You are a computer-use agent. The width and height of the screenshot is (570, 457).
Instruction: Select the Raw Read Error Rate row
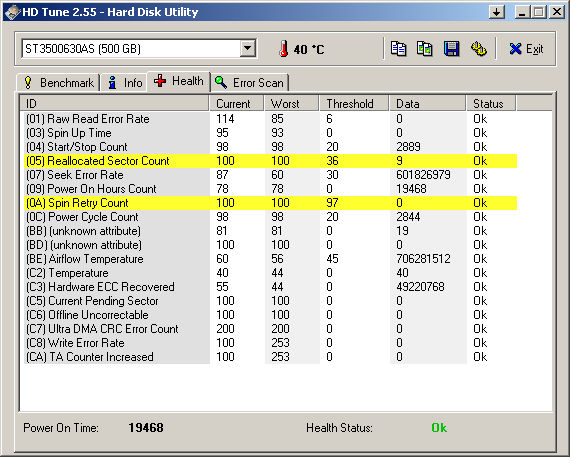pyautogui.click(x=270, y=119)
